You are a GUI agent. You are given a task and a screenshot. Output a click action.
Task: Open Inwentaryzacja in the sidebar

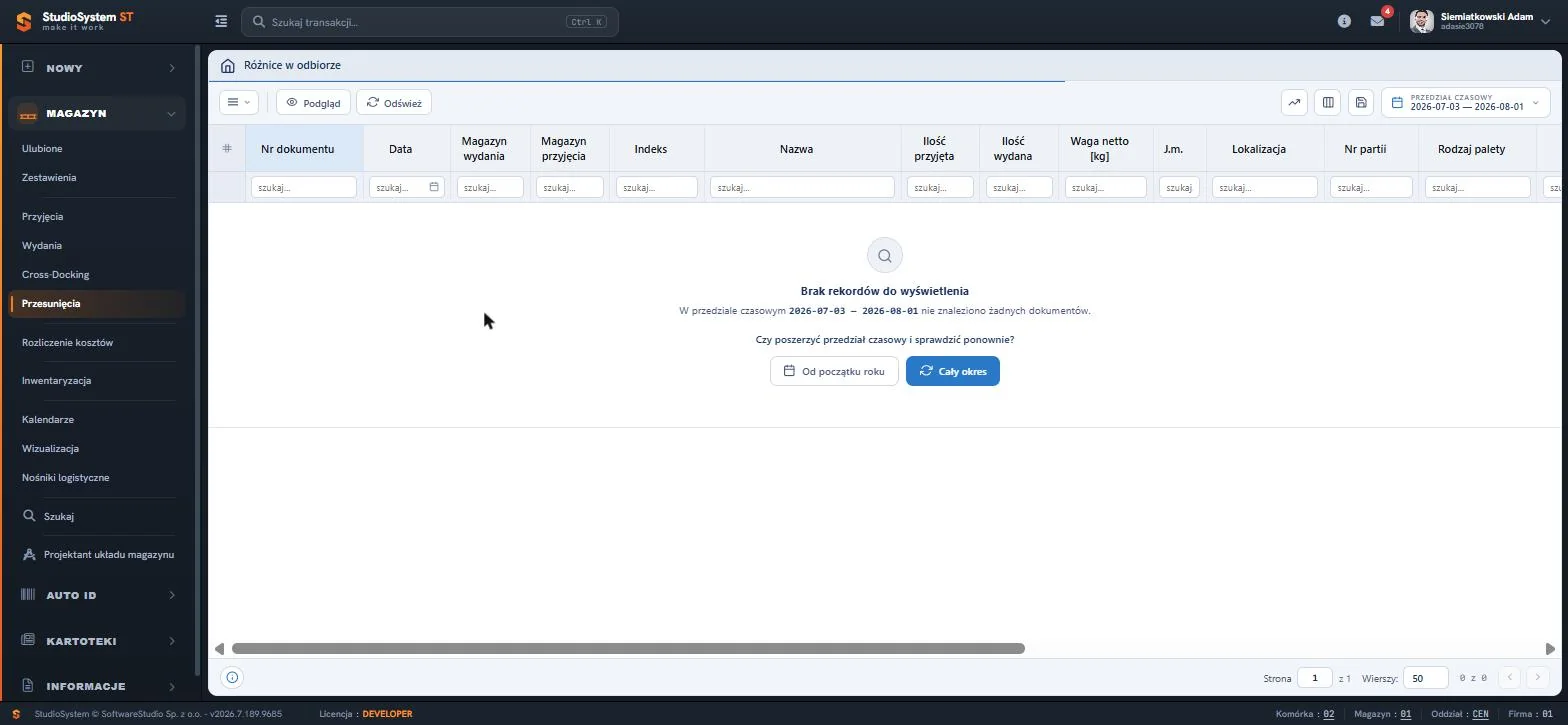pos(57,380)
